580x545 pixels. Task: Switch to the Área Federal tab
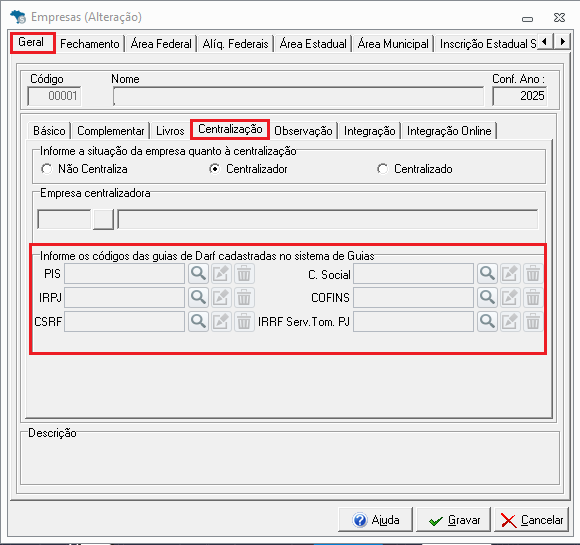[161, 44]
